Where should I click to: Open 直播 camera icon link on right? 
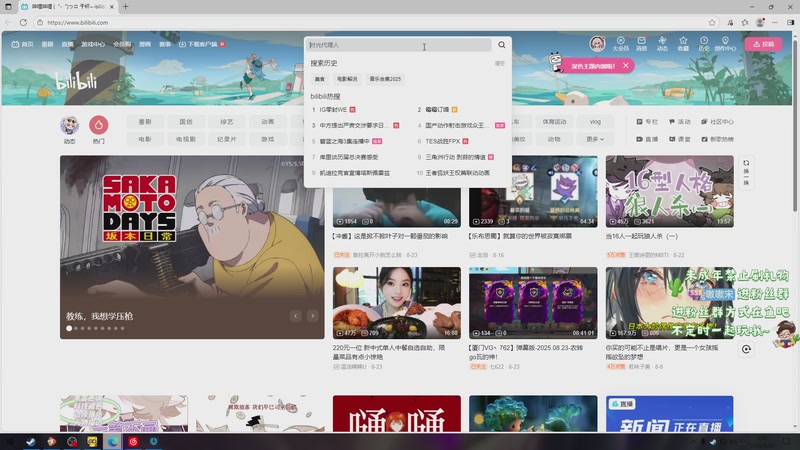pos(647,139)
